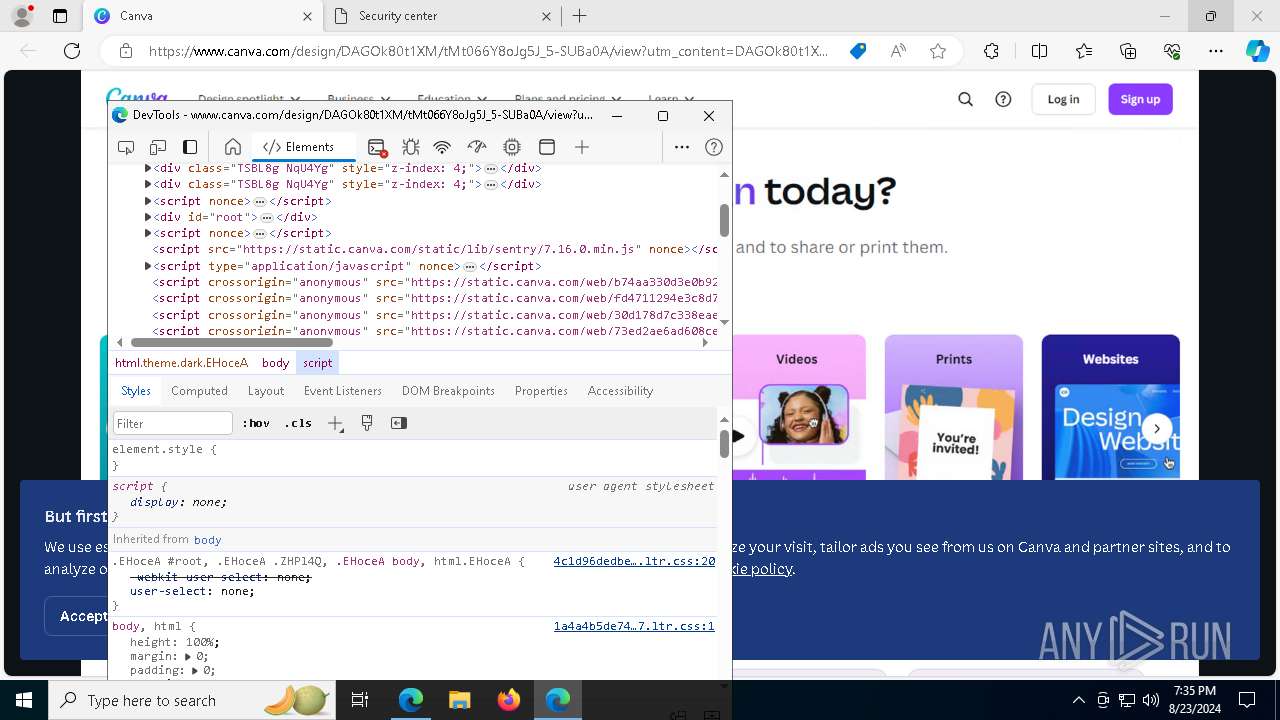Screen dimensions: 1280x720
Task: Open Canva help question icon
Action: point(1003,99)
